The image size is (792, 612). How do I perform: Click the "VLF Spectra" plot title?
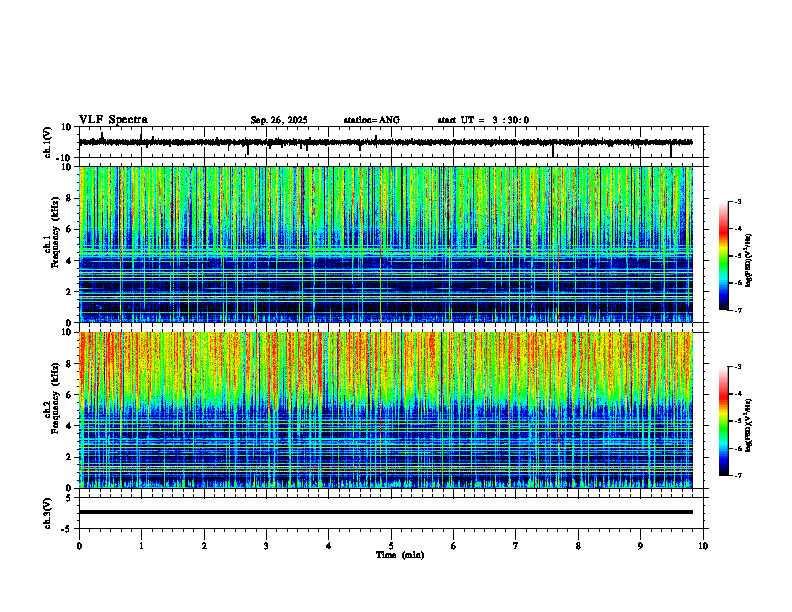tap(113, 120)
